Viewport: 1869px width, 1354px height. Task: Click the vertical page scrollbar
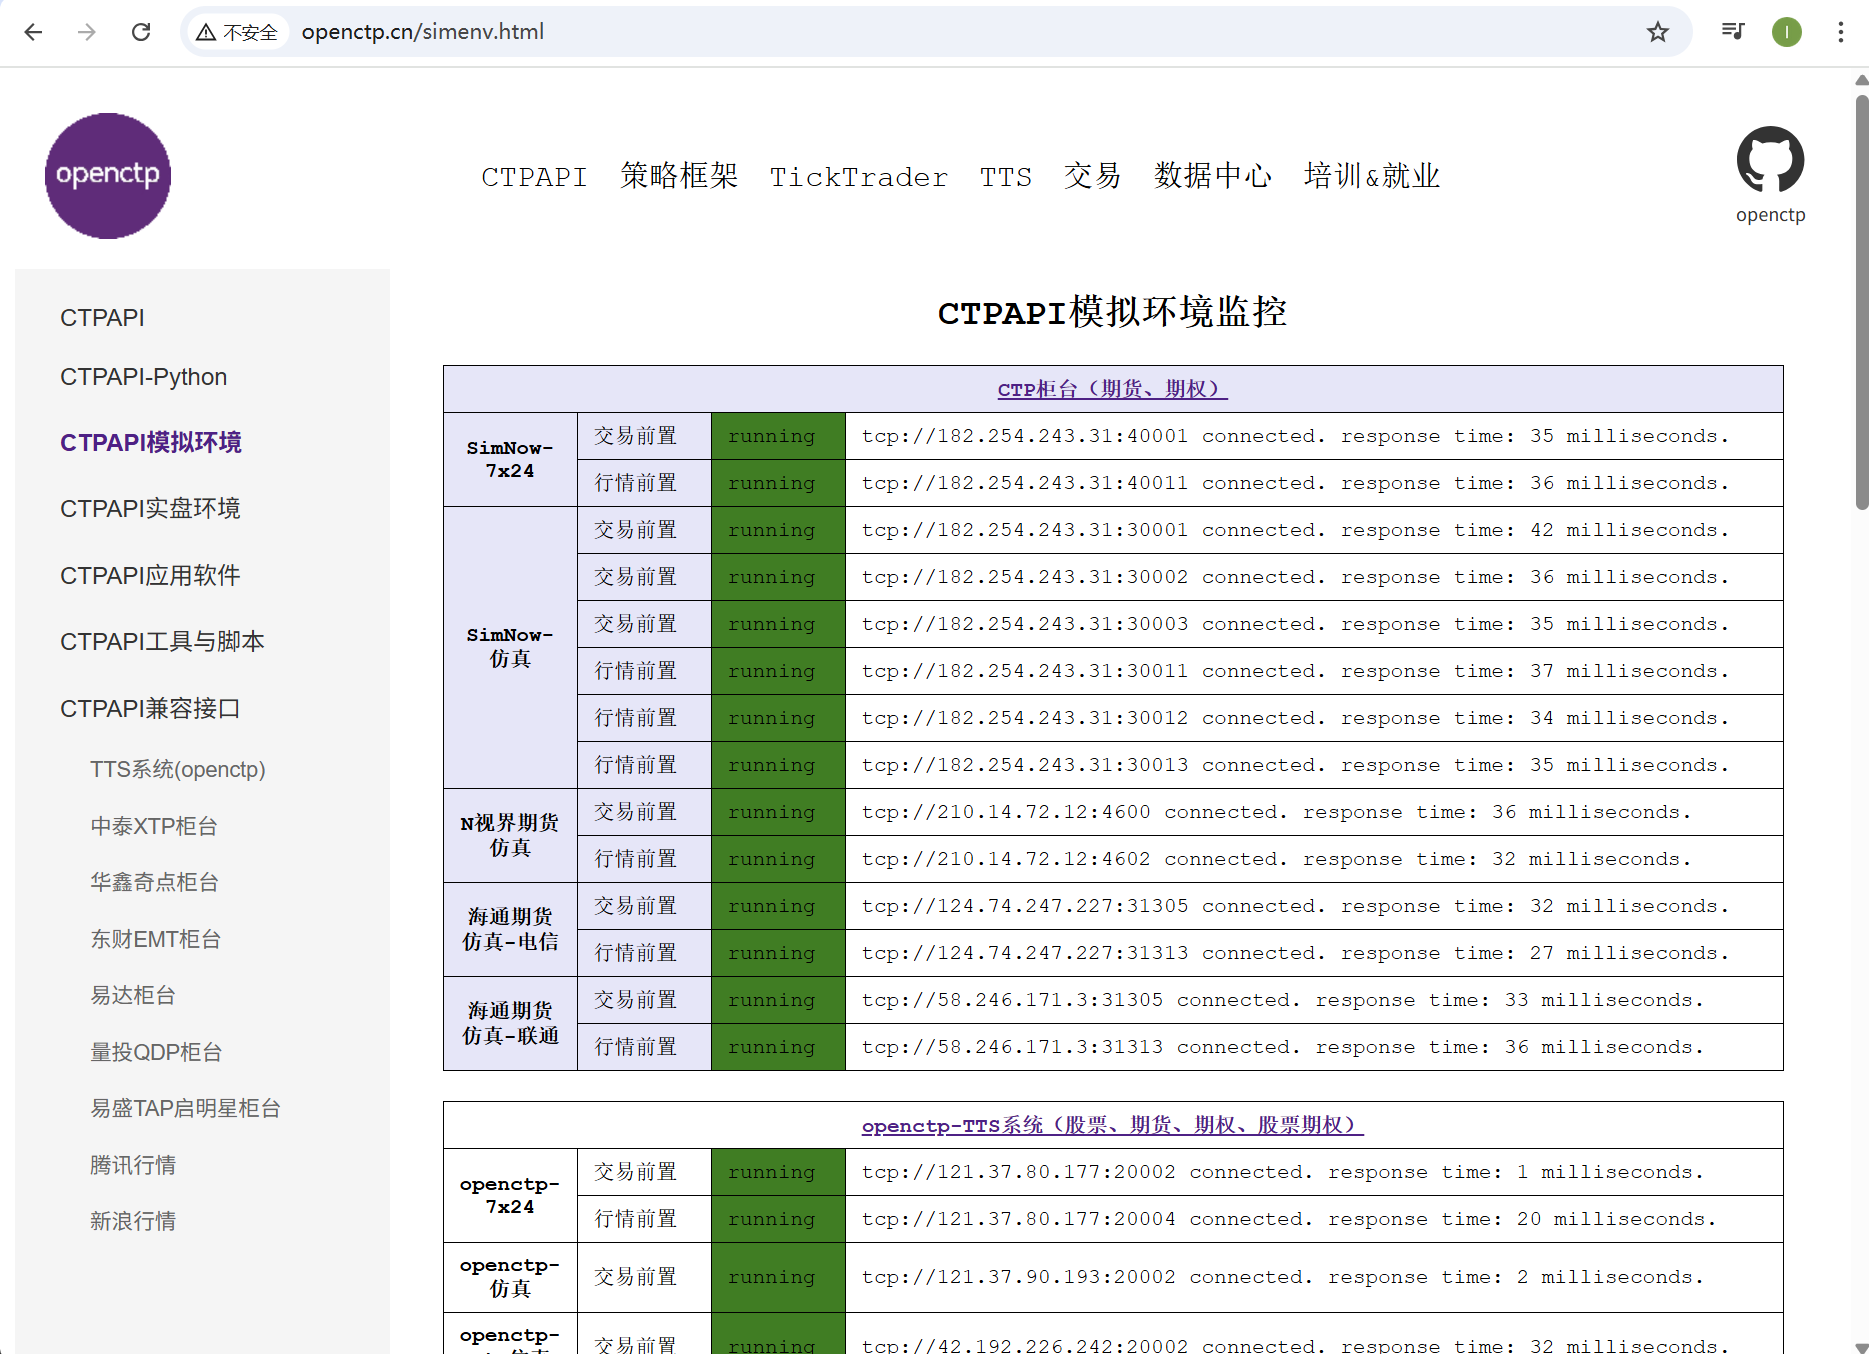pyautogui.click(x=1861, y=300)
